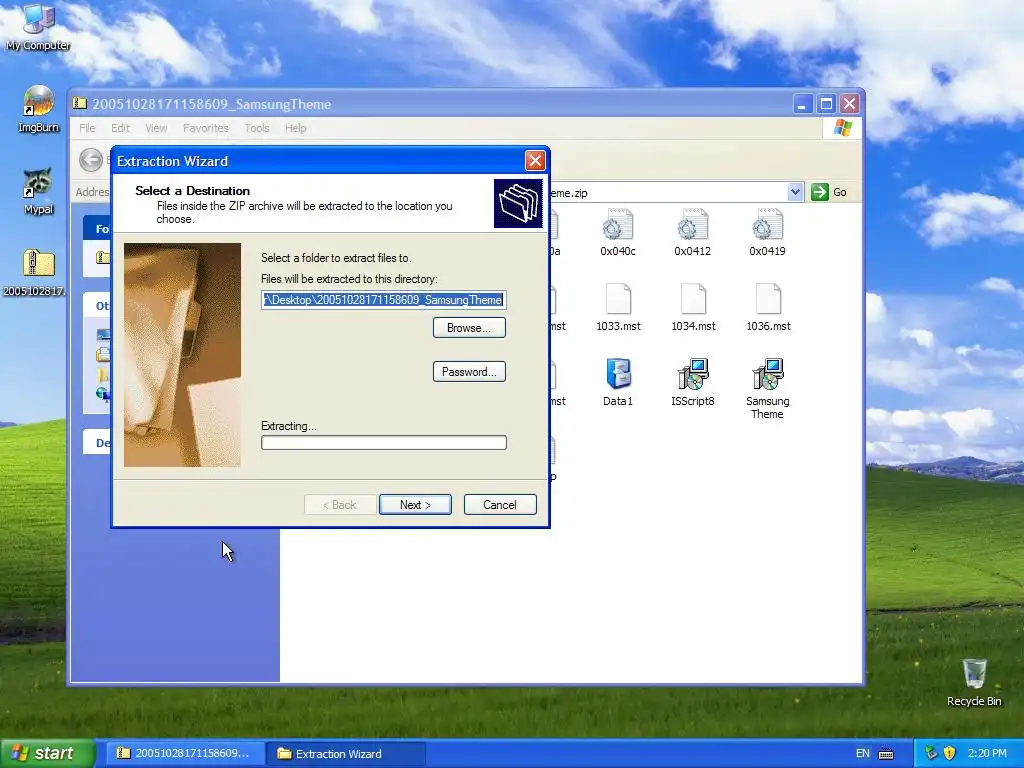Image resolution: width=1024 pixels, height=768 pixels.
Task: Maximize the SamsungTheme Explorer window
Action: (x=826, y=104)
